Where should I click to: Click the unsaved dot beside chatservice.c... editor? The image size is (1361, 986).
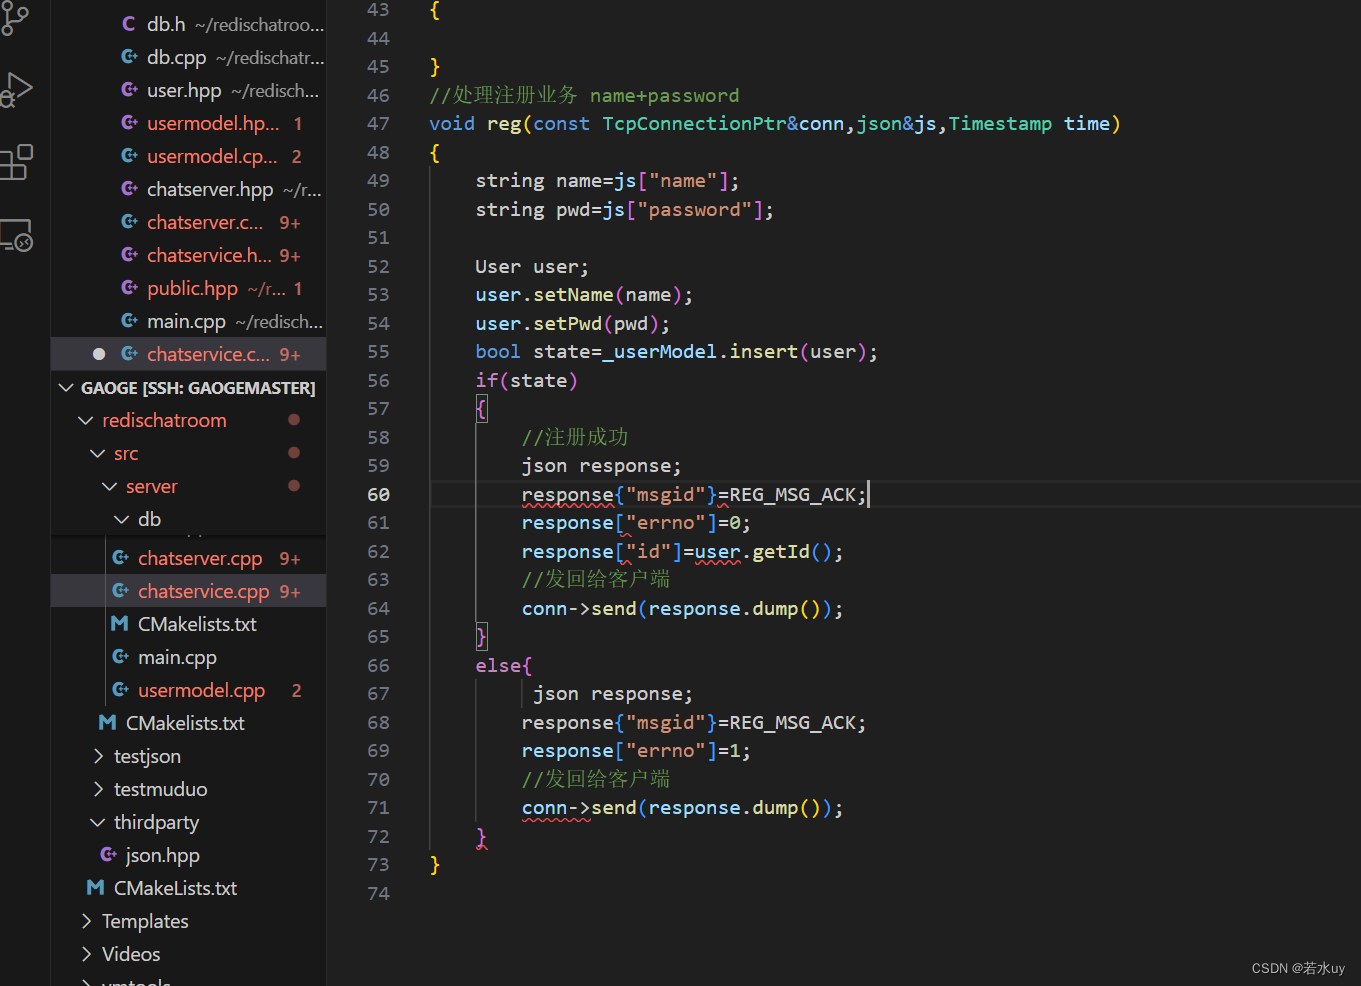pyautogui.click(x=99, y=354)
